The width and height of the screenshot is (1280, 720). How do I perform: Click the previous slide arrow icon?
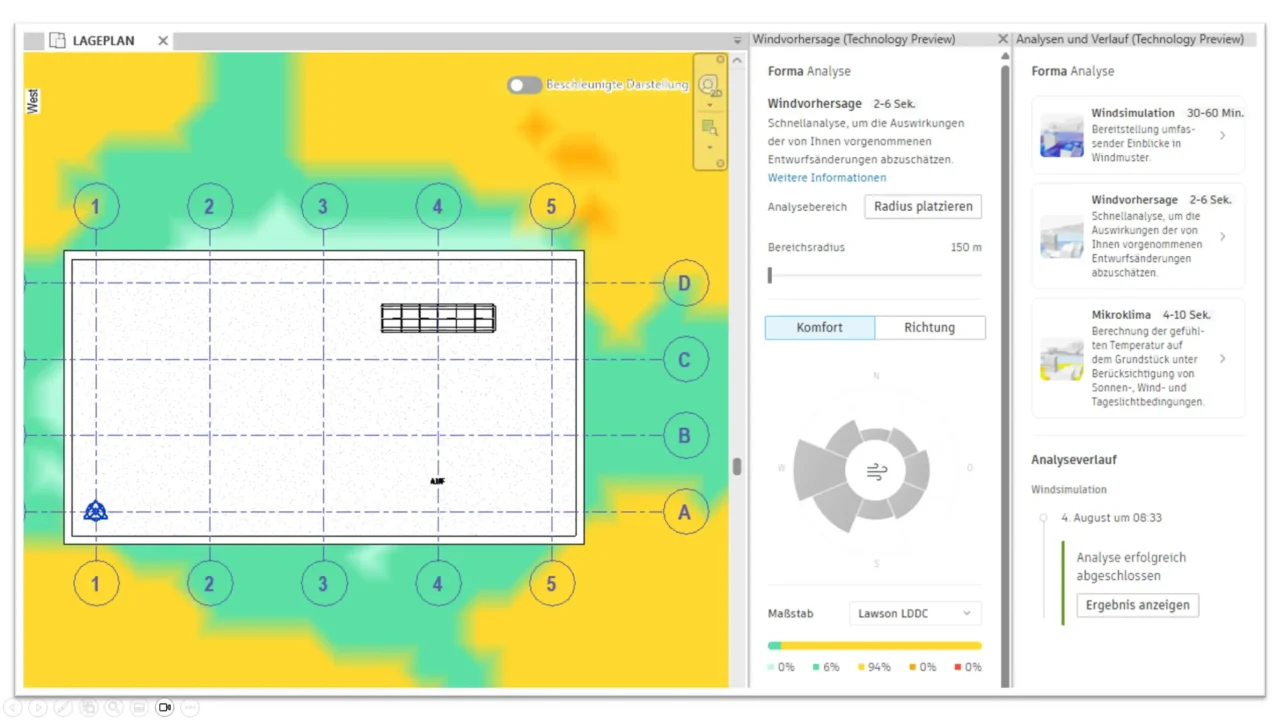coord(13,708)
